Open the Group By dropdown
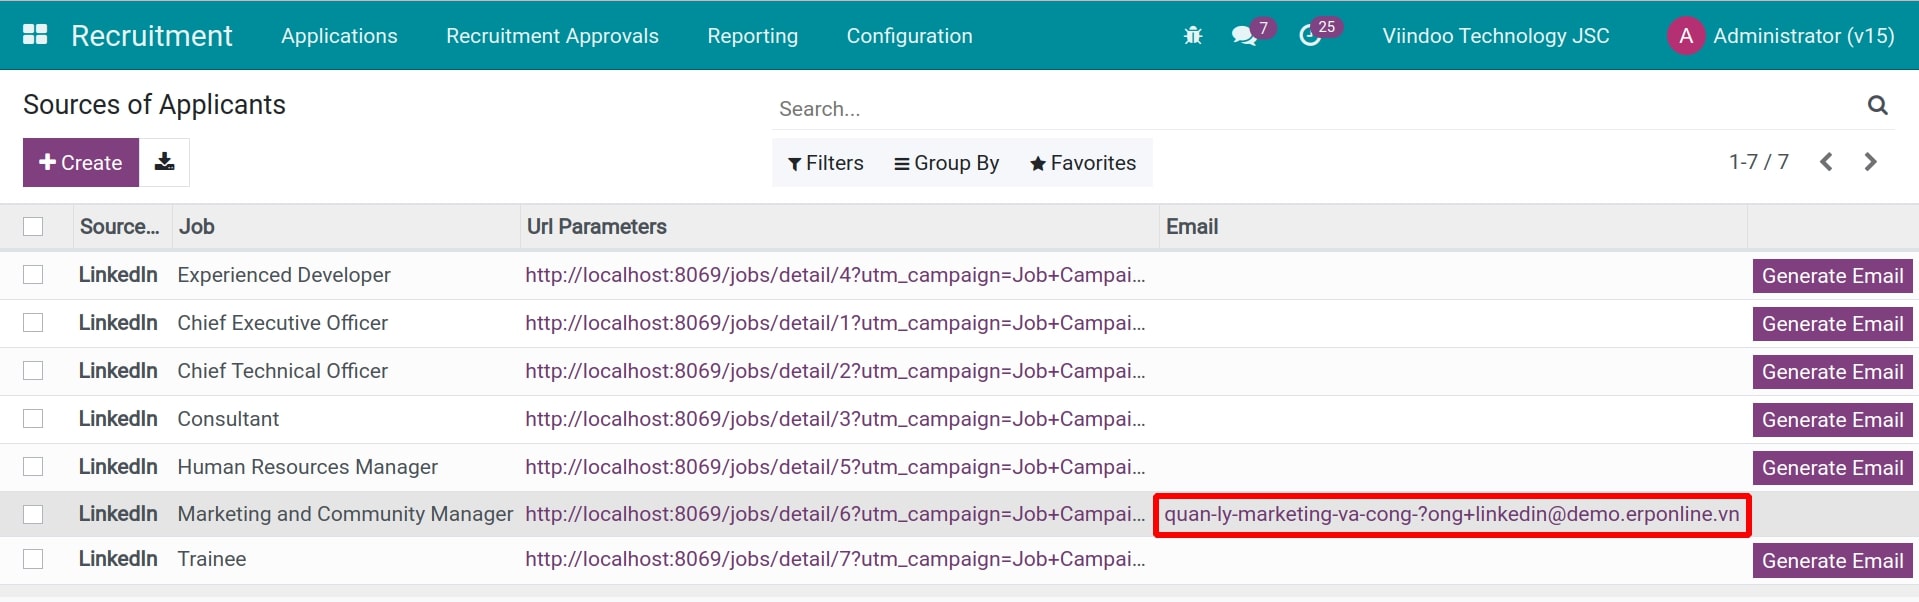Viewport: 1919px width, 602px height. [x=946, y=163]
